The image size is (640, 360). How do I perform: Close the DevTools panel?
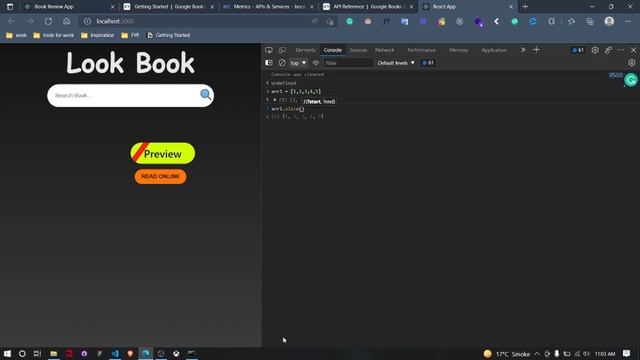tap(633, 50)
